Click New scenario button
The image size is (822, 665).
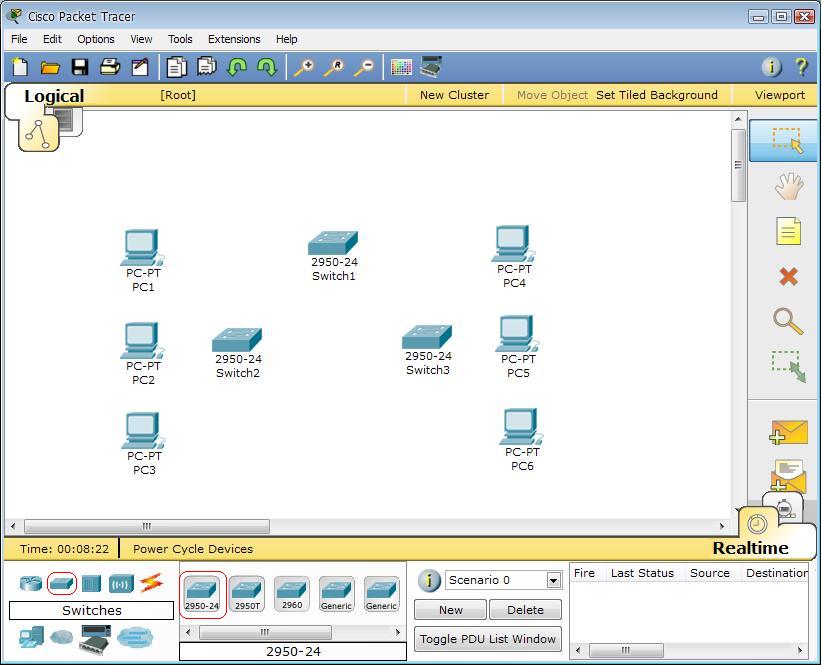[450, 610]
